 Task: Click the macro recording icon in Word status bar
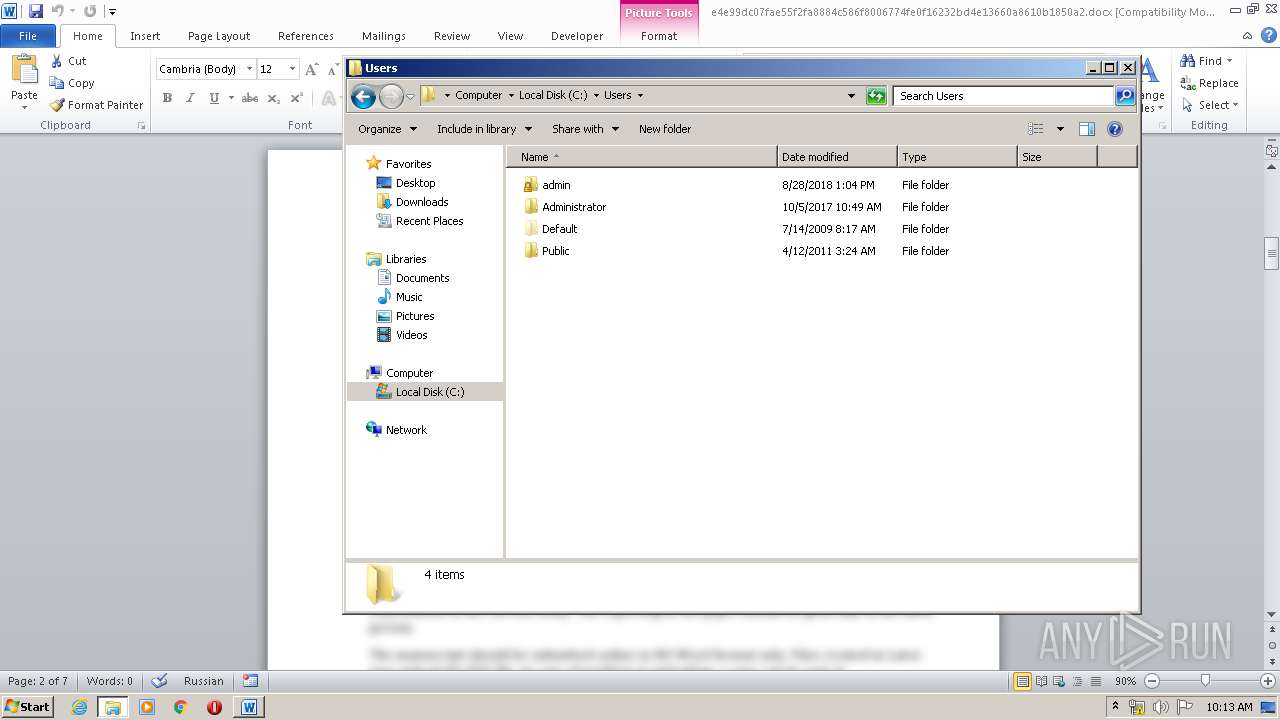click(250, 681)
